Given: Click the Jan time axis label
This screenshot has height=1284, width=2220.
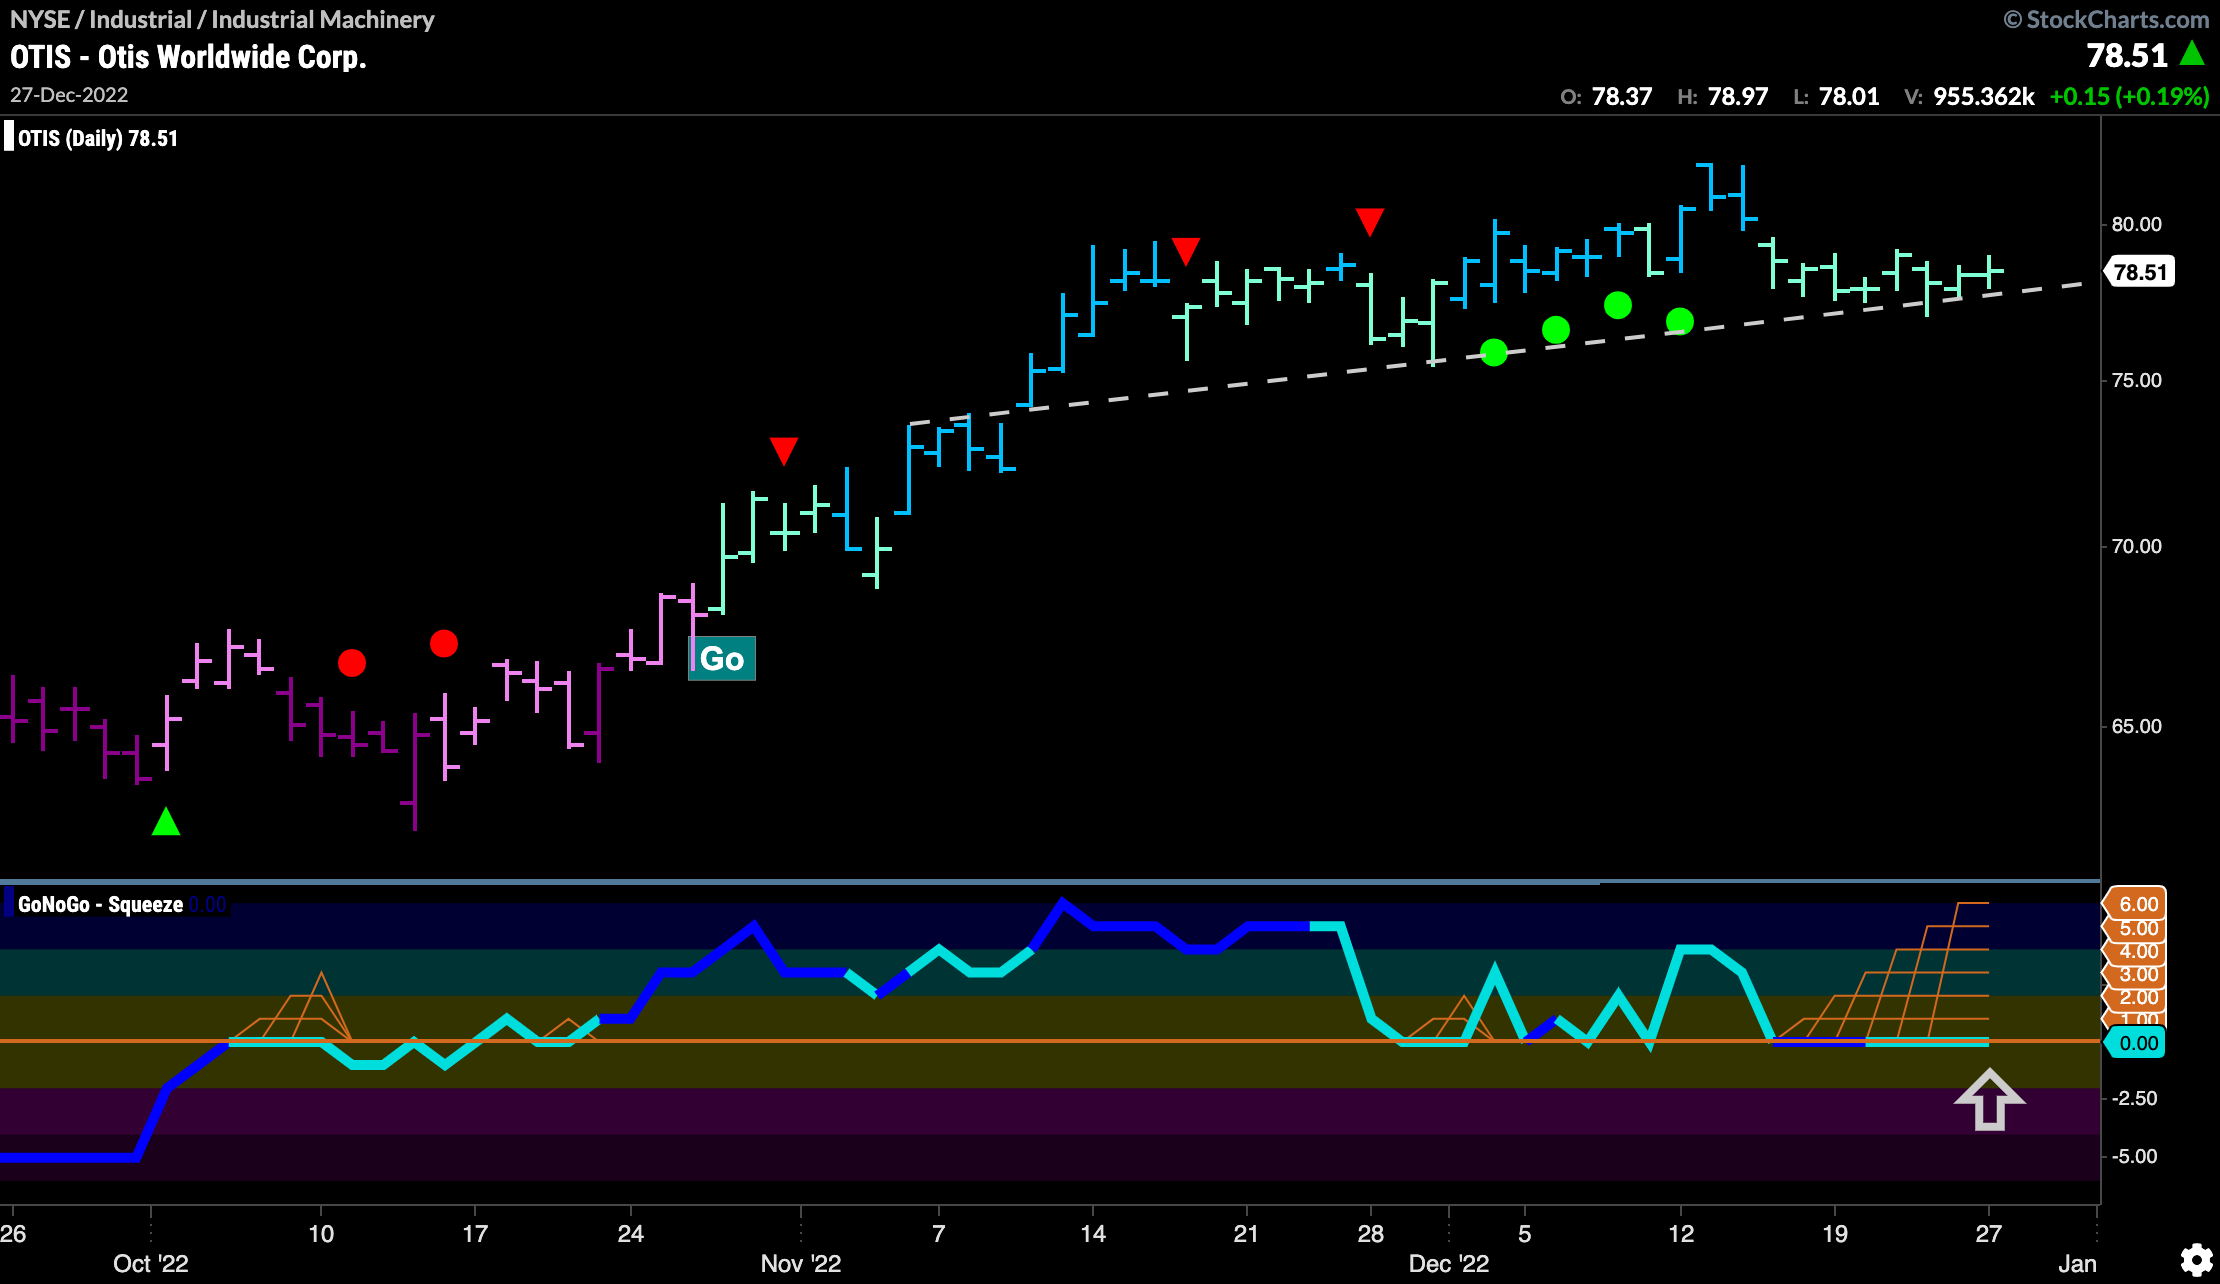Looking at the screenshot, I should (2077, 1264).
